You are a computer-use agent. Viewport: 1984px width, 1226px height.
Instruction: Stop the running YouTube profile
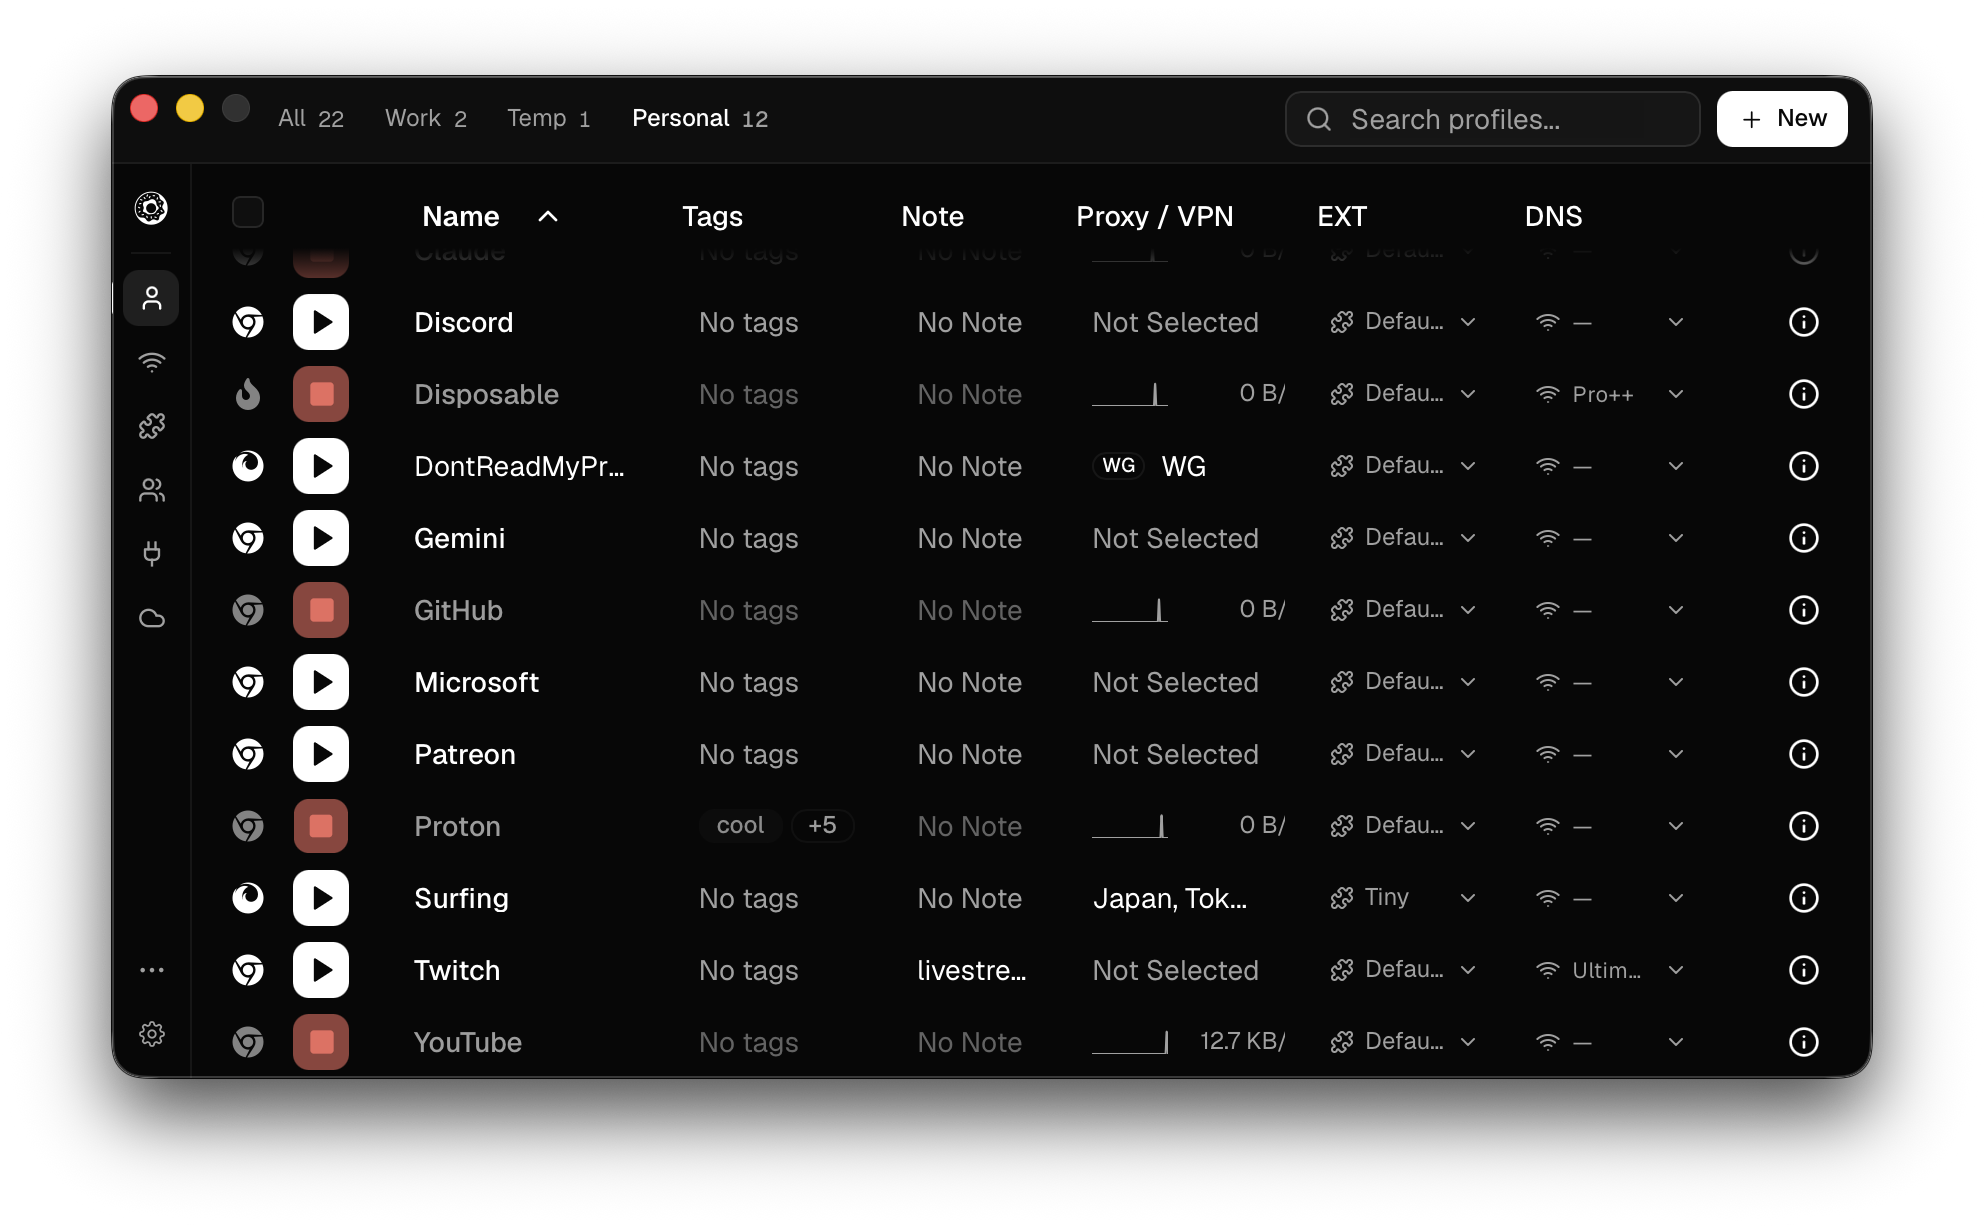(321, 1042)
